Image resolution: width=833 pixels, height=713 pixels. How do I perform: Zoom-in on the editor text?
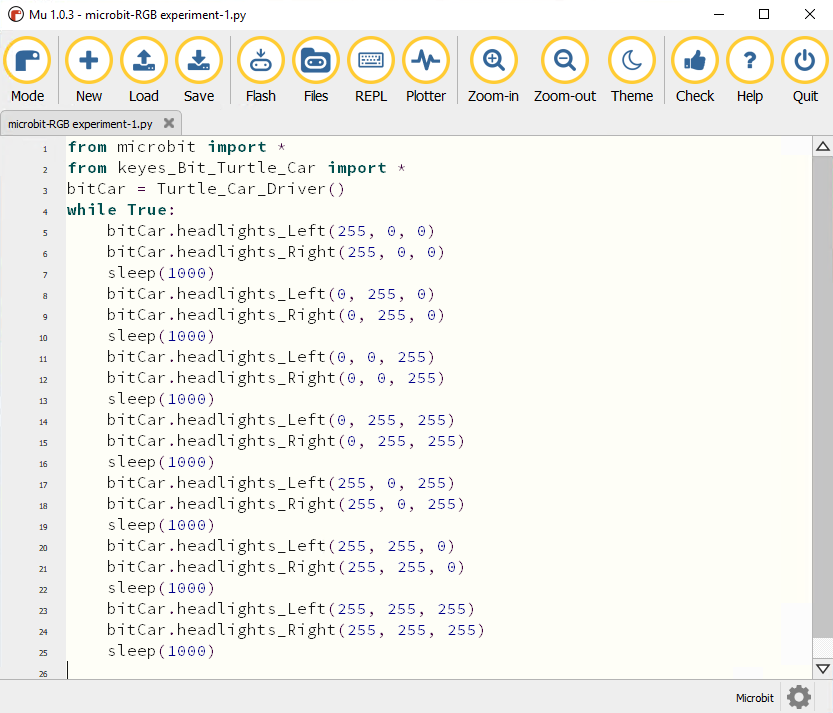point(494,70)
